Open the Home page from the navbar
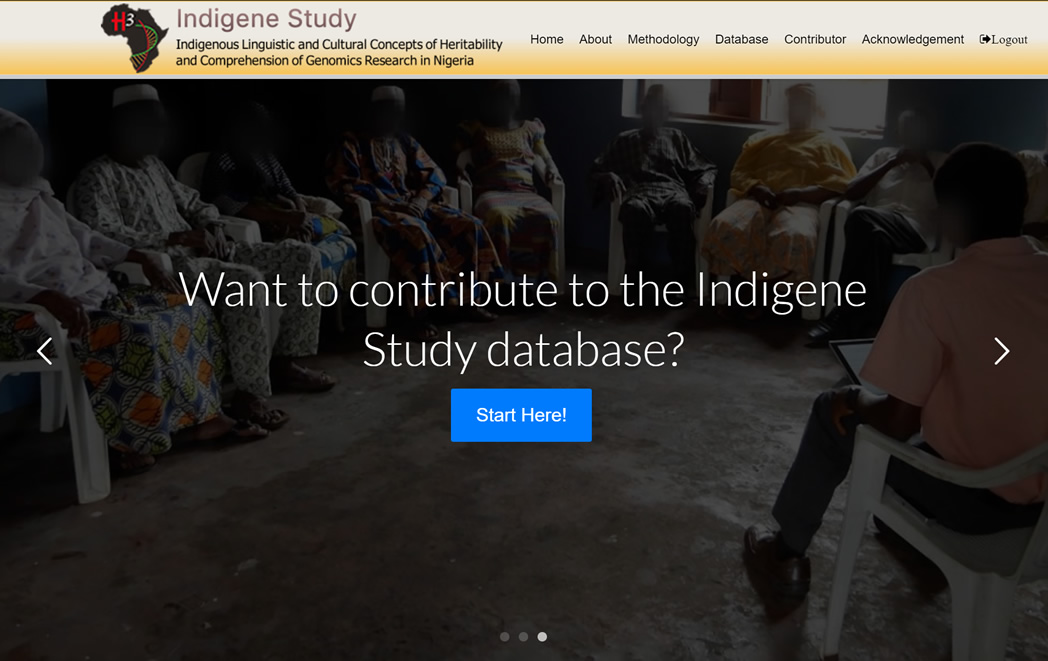The width and height of the screenshot is (1048, 661). click(x=546, y=39)
